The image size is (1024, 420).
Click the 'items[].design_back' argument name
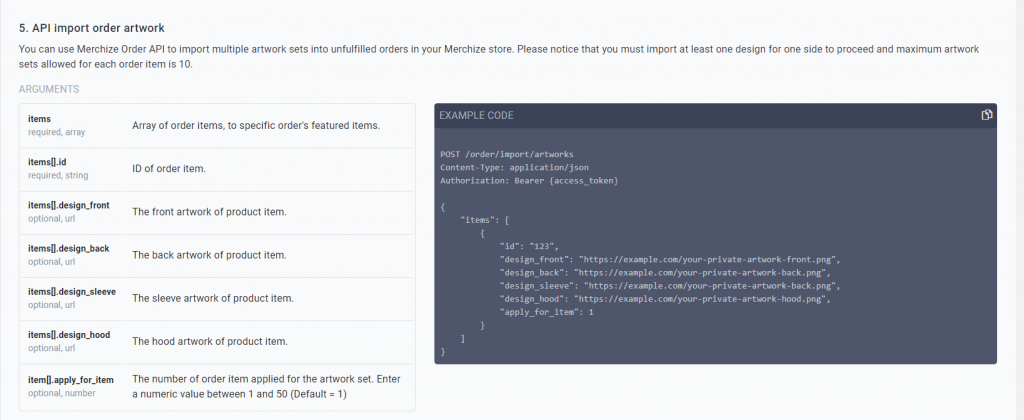pyautogui.click(x=69, y=248)
